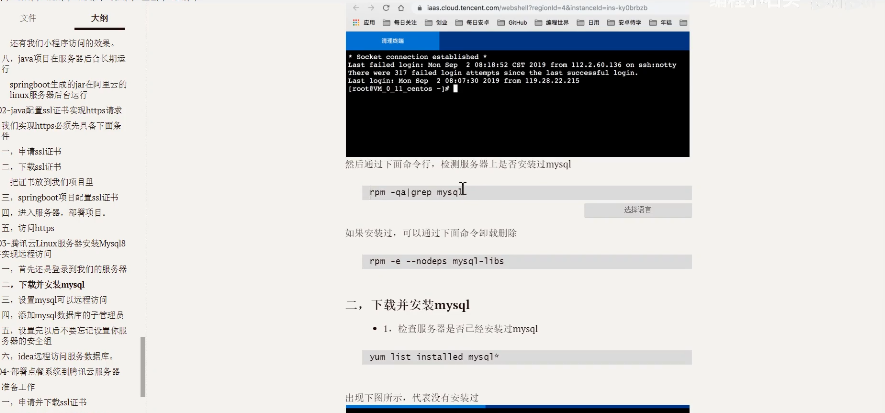Image resolution: width=885 pixels, height=413 pixels.
Task: Jump to '三，设置mysql可以远程访问'
Action: point(54,300)
